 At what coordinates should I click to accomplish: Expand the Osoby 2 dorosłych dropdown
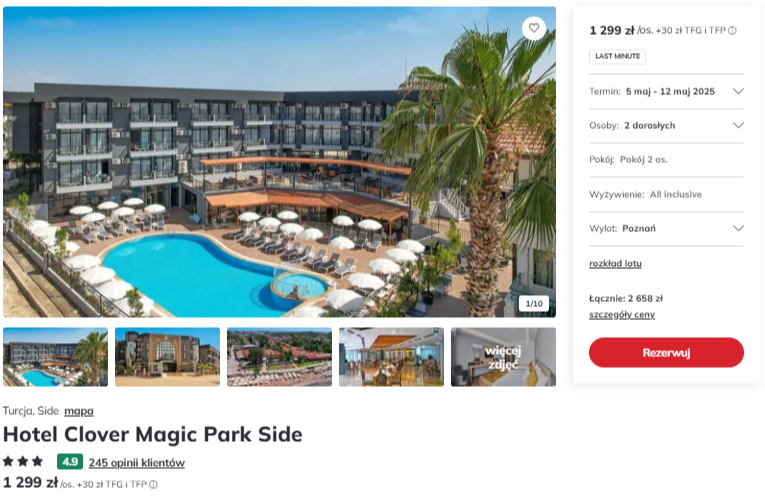[666, 125]
